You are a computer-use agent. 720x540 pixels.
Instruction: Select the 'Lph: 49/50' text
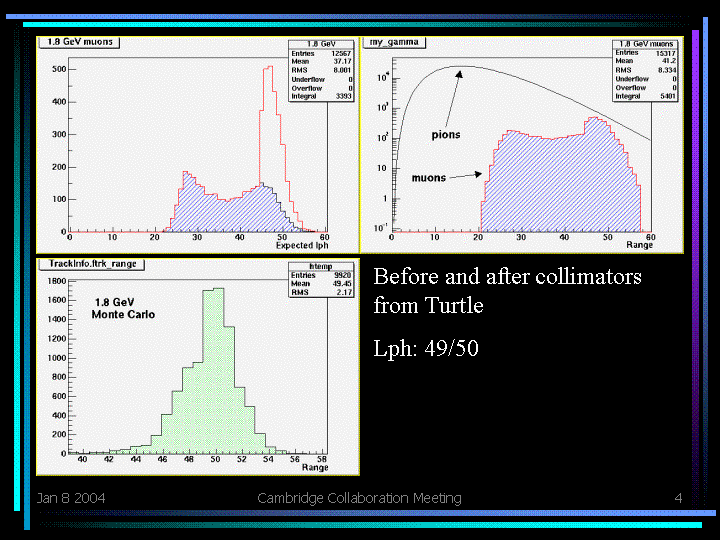[426, 348]
